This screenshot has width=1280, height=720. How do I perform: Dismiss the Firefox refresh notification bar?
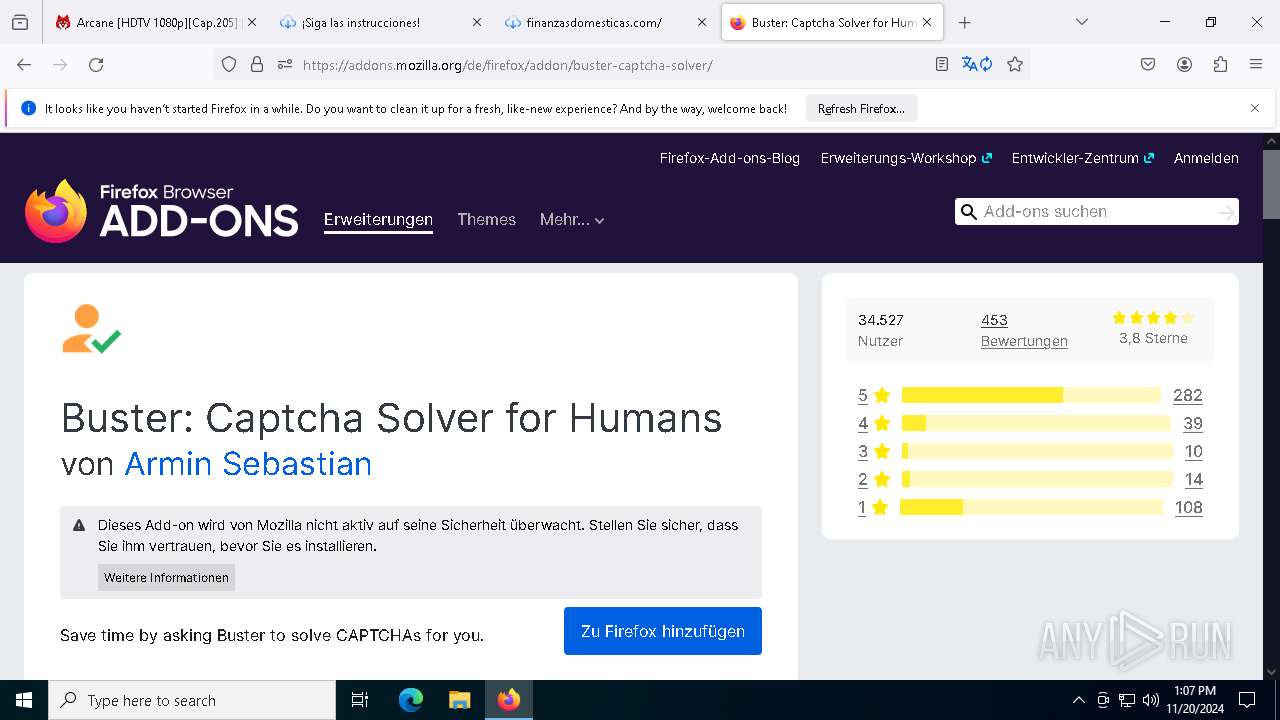point(1254,108)
